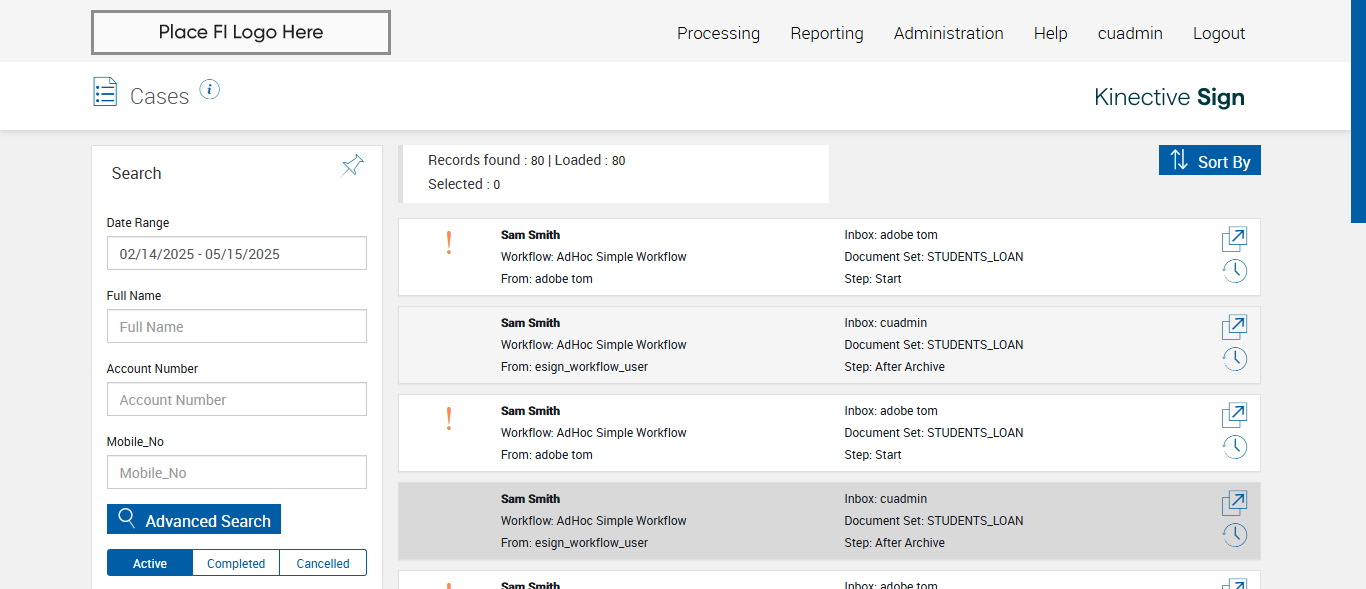1366x589 pixels.
Task: Open the highlighted fourth case pop-out icon
Action: coord(1234,503)
